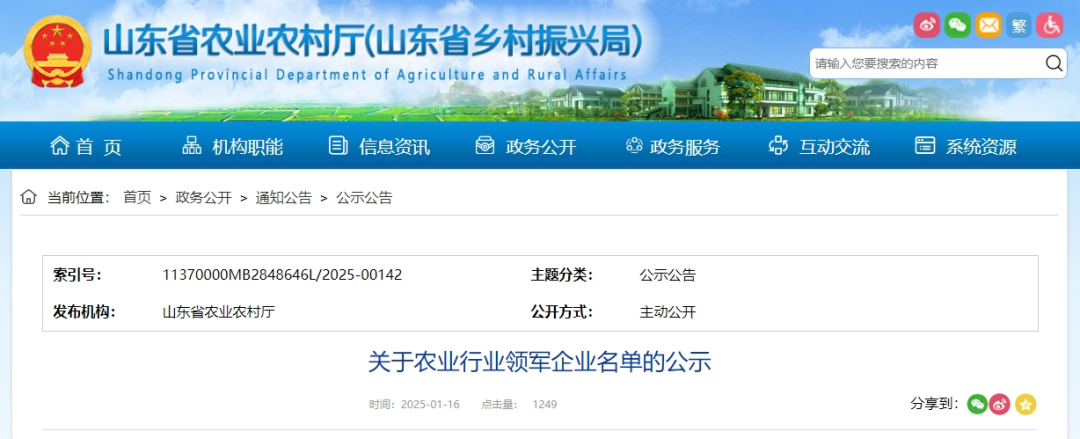Image resolution: width=1080 pixels, height=439 pixels.
Task: Go to 通知公告 in the breadcrumb
Action: (284, 198)
